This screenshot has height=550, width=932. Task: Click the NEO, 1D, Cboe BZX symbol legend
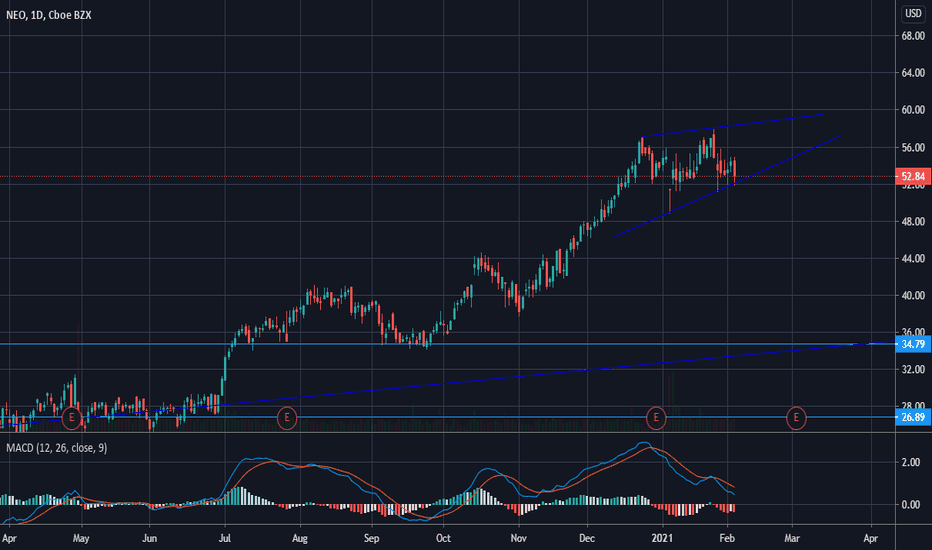pos(49,15)
